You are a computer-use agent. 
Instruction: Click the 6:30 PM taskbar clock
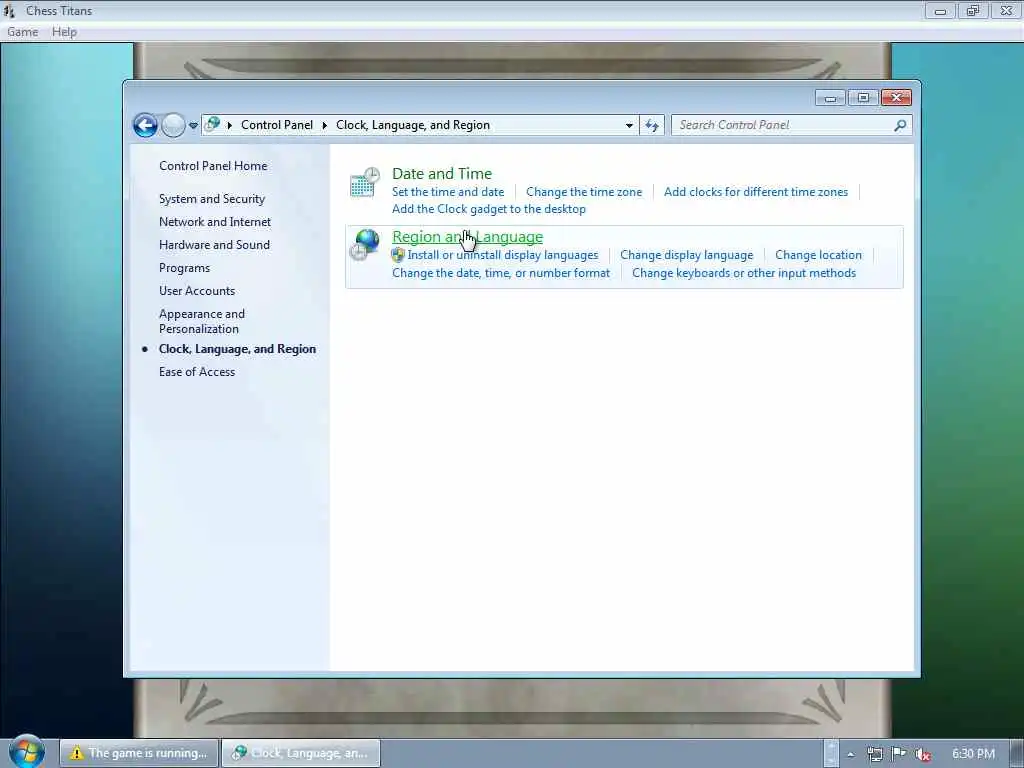tap(973, 754)
